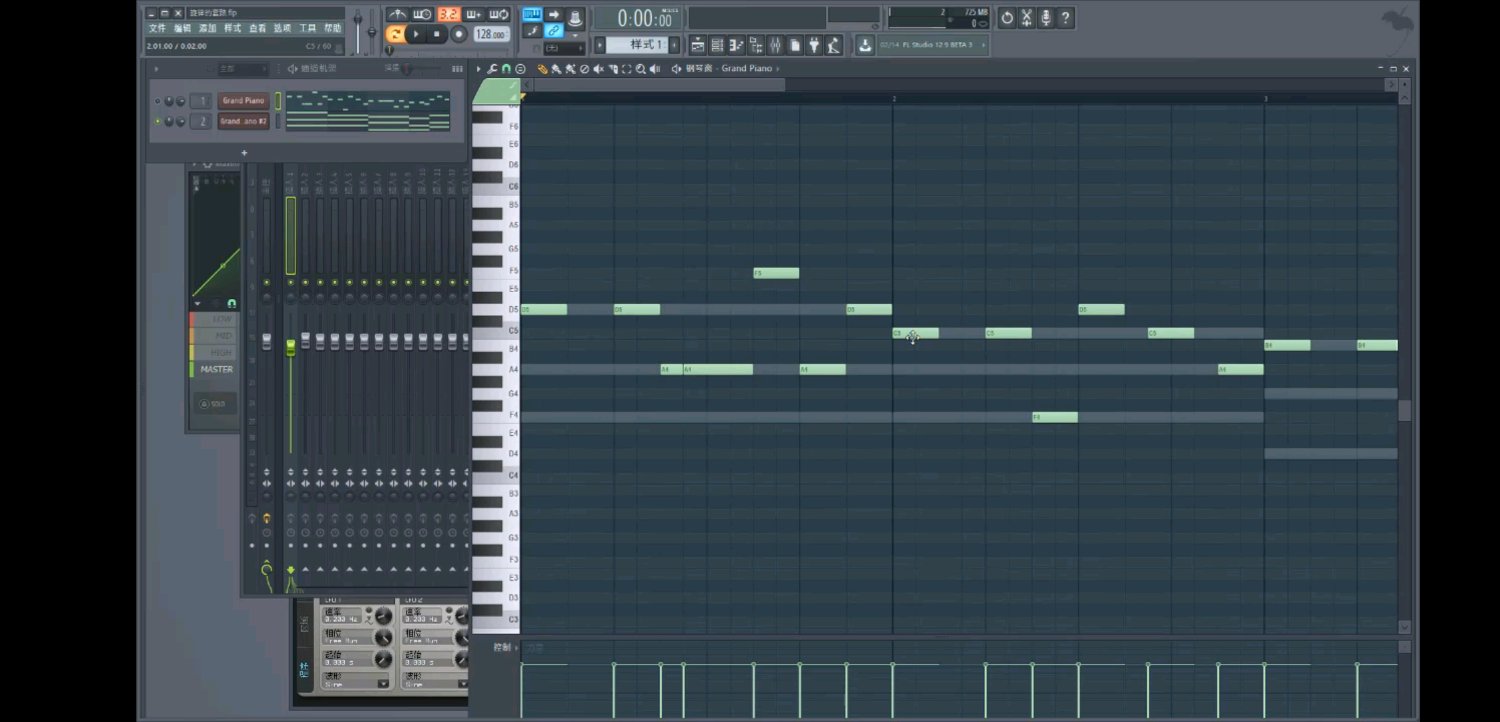Open the 文件 menu
Image resolution: width=1500 pixels, height=722 pixels.
(157, 29)
